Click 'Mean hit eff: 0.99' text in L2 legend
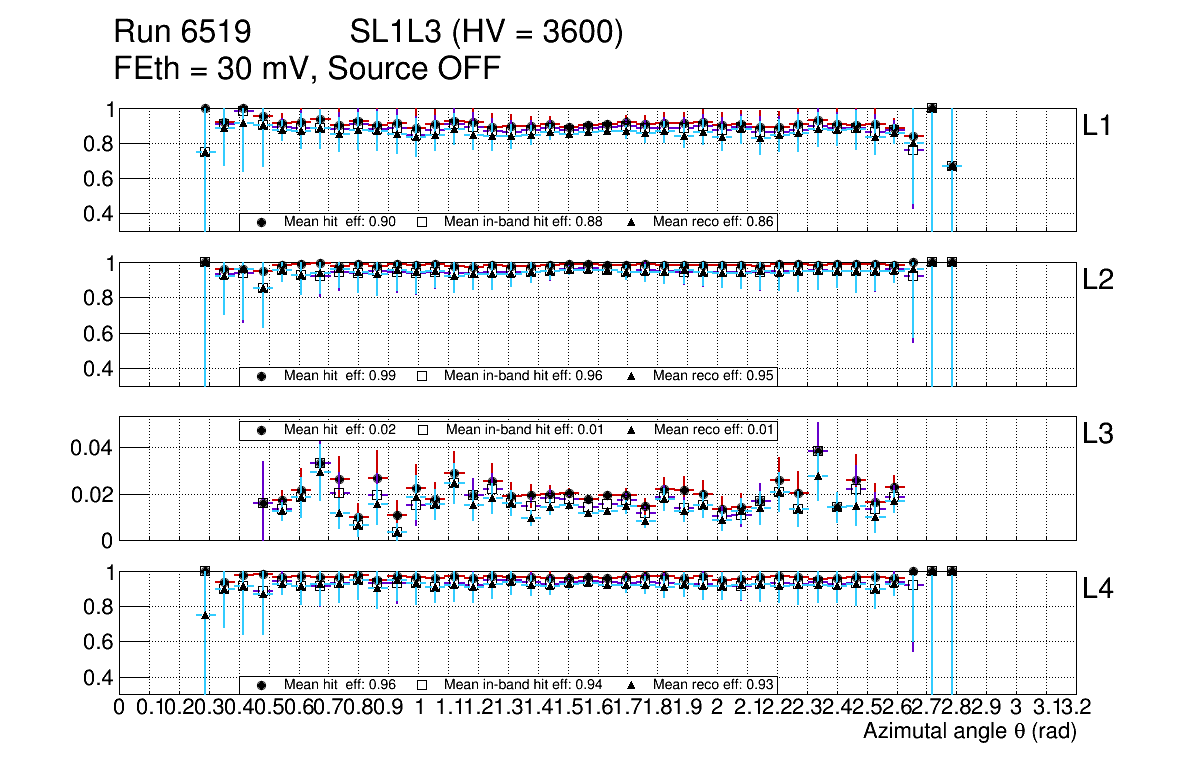 pos(340,376)
